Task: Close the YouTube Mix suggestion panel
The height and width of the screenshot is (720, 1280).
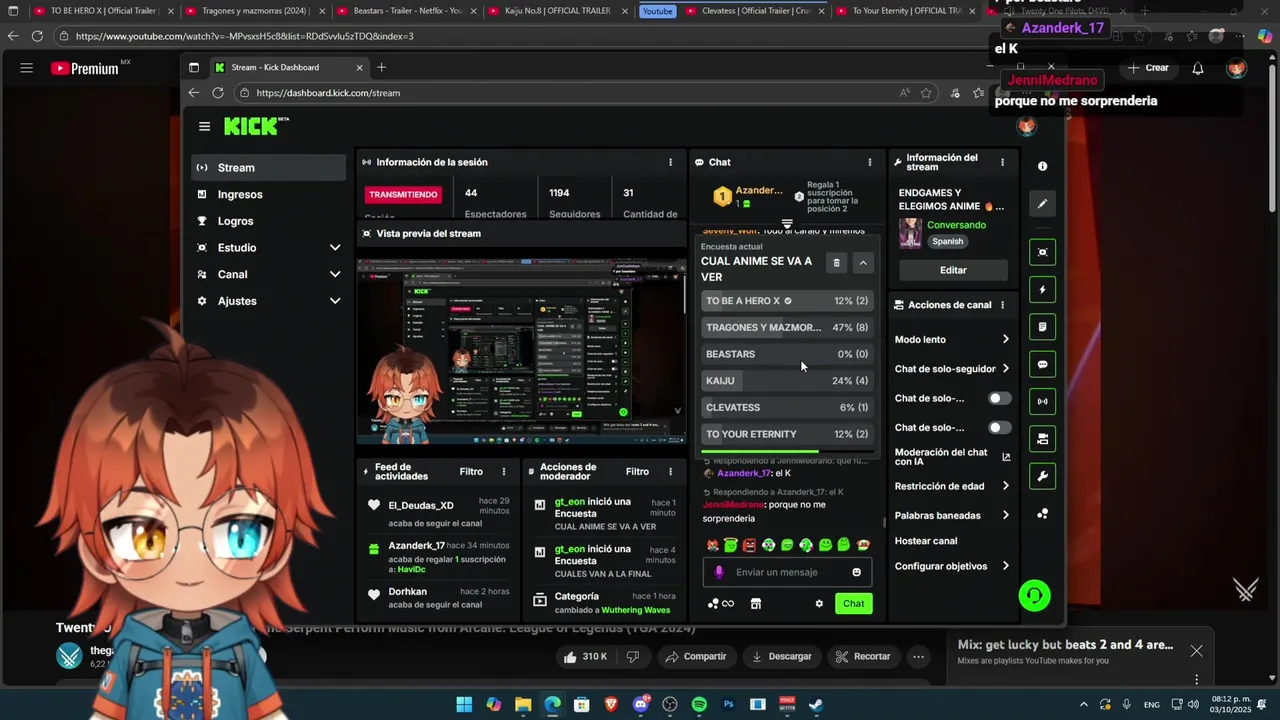Action: click(x=1196, y=651)
